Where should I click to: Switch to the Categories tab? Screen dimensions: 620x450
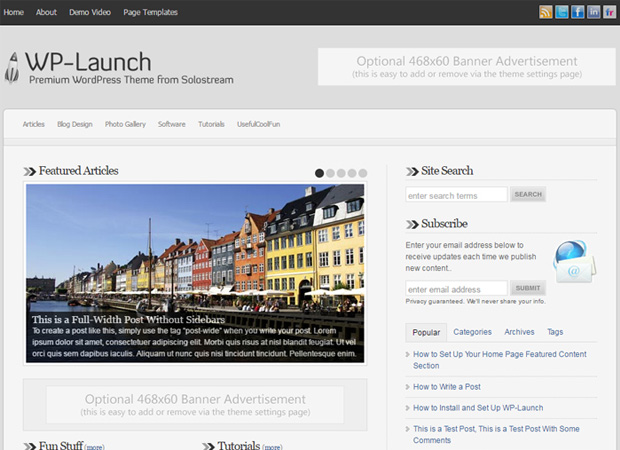click(x=473, y=332)
